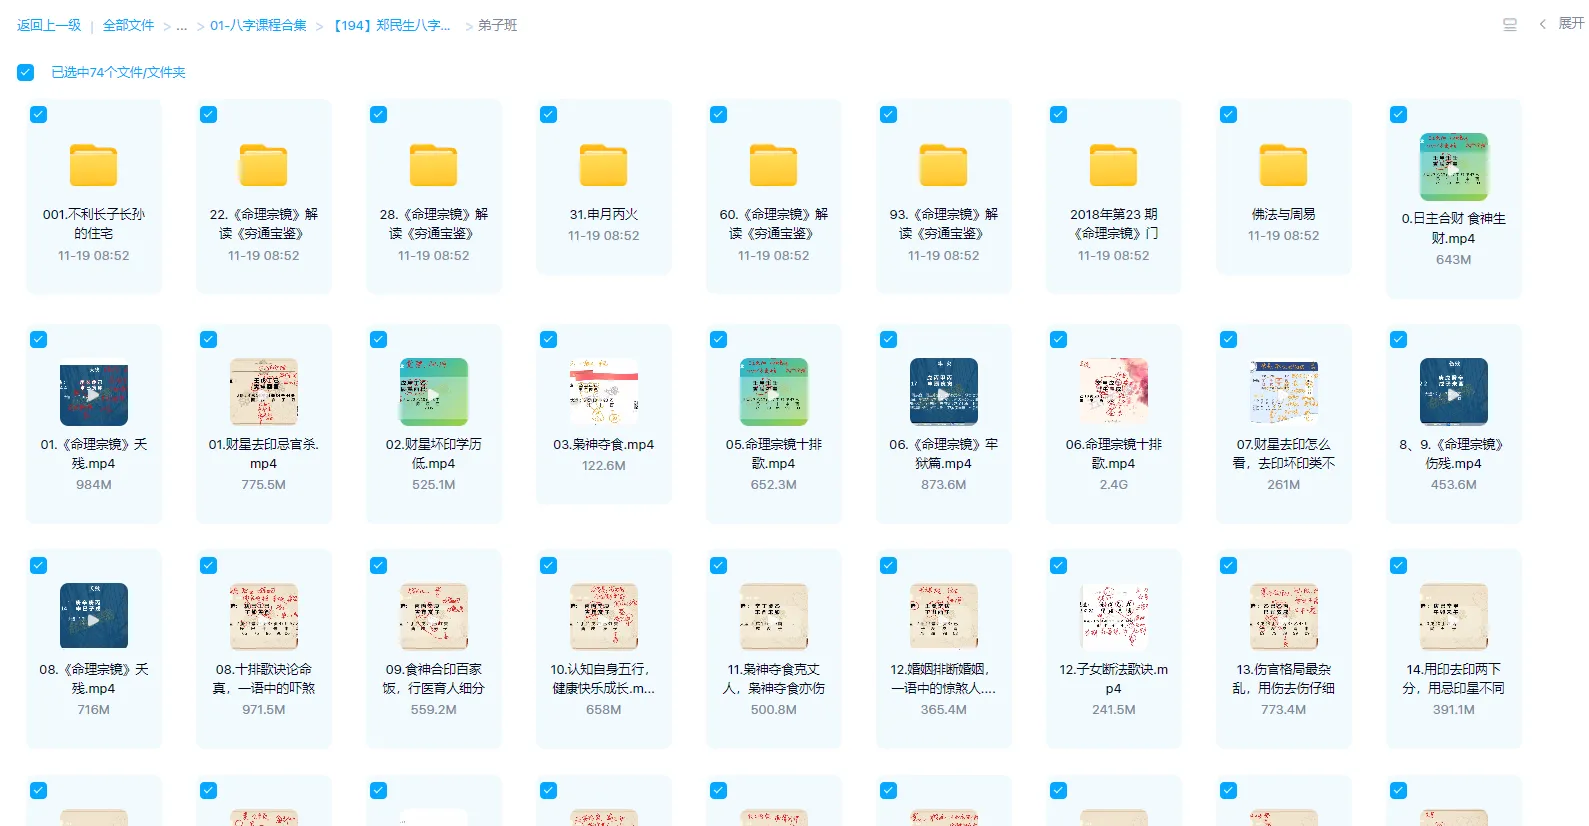
Task: Click the 2.4G file size text
Action: pos(1114,484)
